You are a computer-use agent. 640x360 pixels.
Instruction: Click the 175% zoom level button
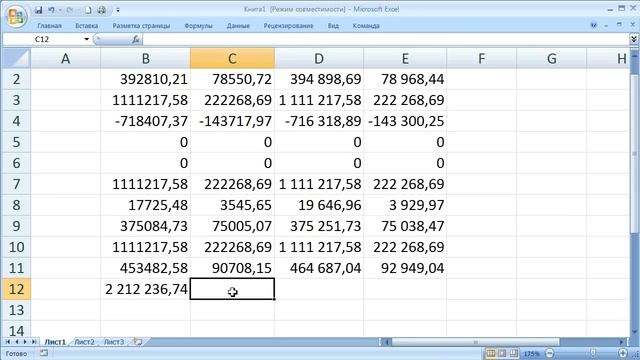[531, 353]
